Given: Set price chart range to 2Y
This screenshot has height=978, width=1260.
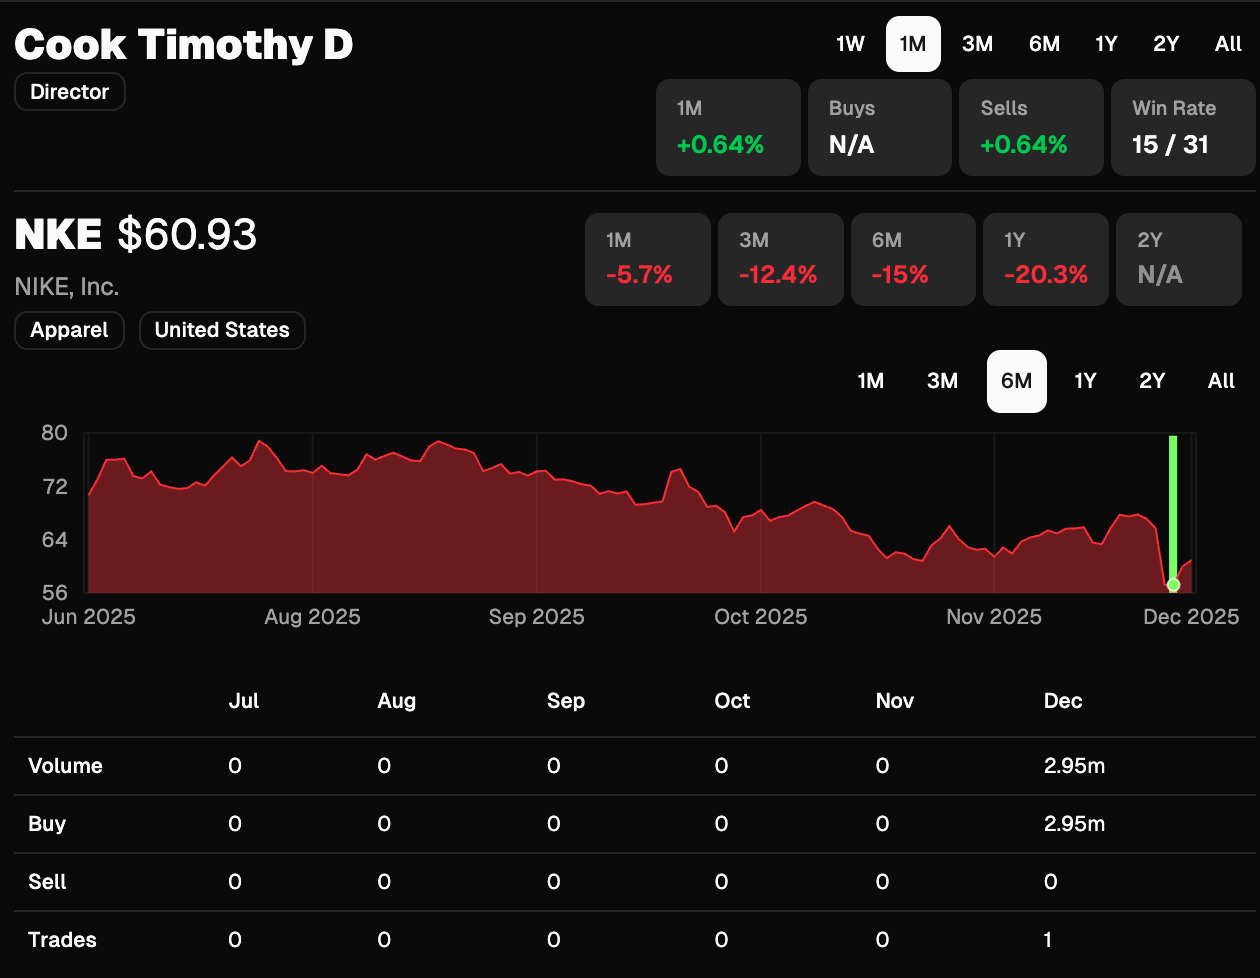Looking at the screenshot, I should point(1152,381).
